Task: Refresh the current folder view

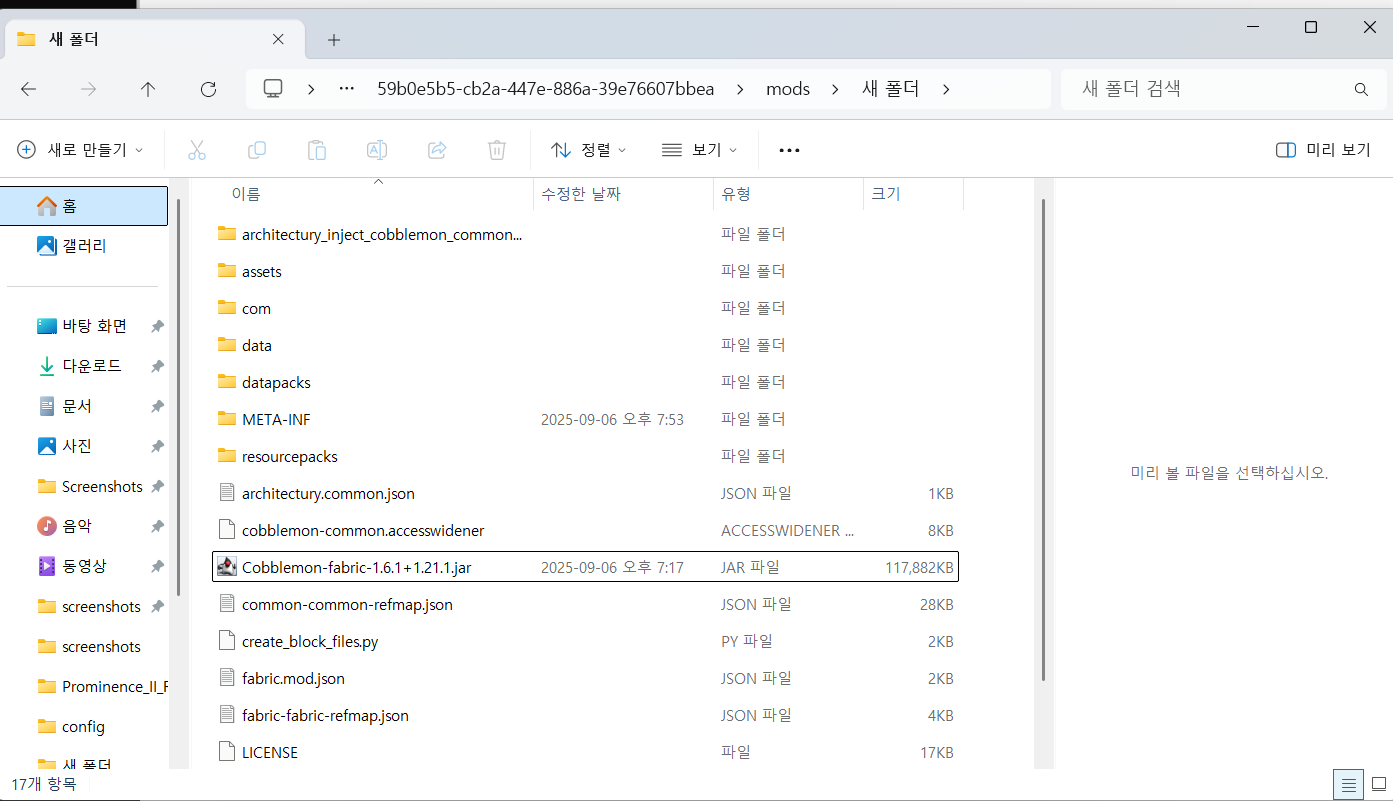Action: pyautogui.click(x=208, y=89)
